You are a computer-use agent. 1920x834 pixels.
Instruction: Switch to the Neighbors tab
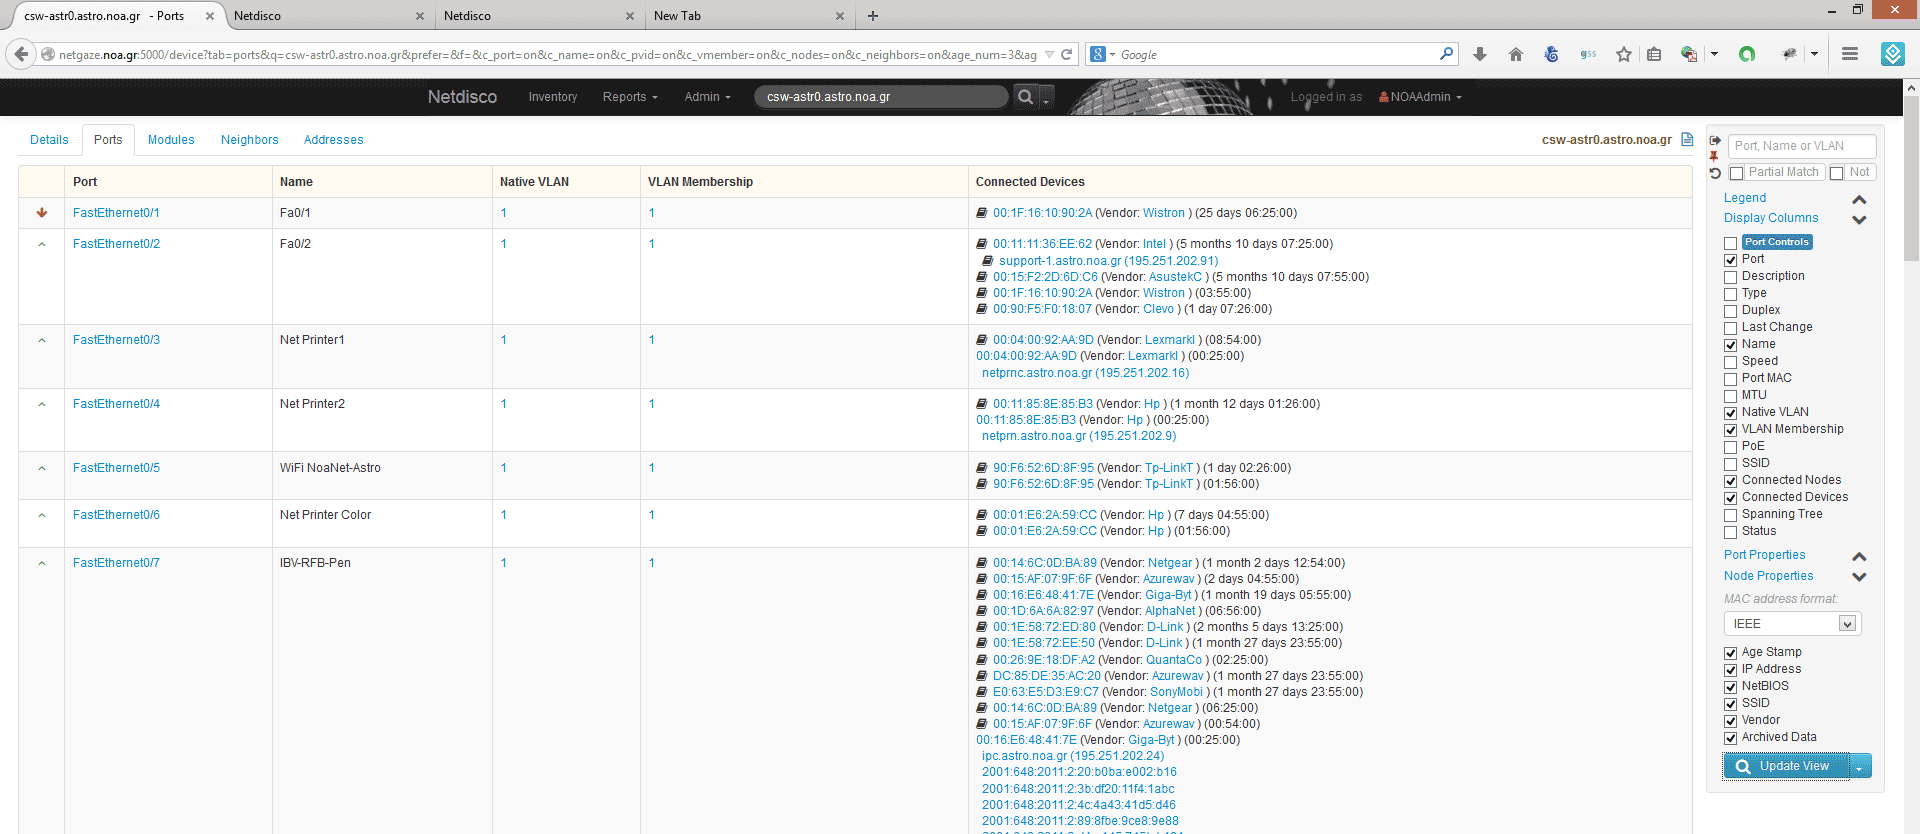(x=250, y=140)
